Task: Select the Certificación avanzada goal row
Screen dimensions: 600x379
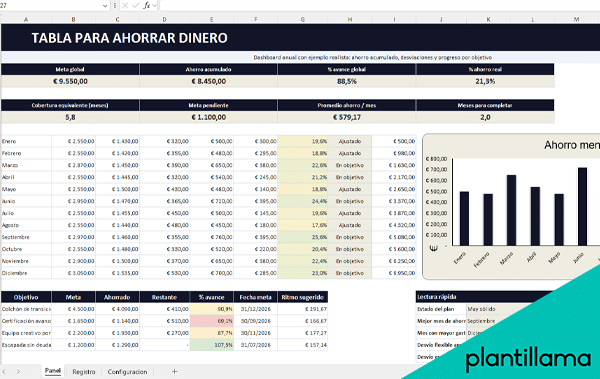Action: coord(26,321)
